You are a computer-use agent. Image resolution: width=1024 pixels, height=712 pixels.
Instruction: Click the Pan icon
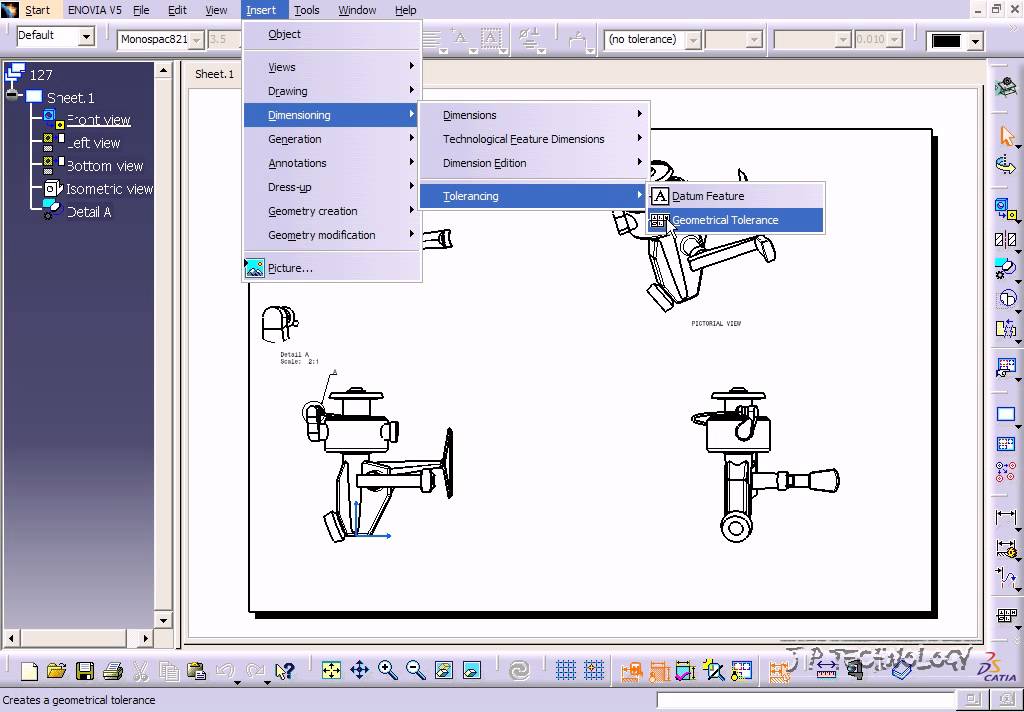[x=360, y=670]
